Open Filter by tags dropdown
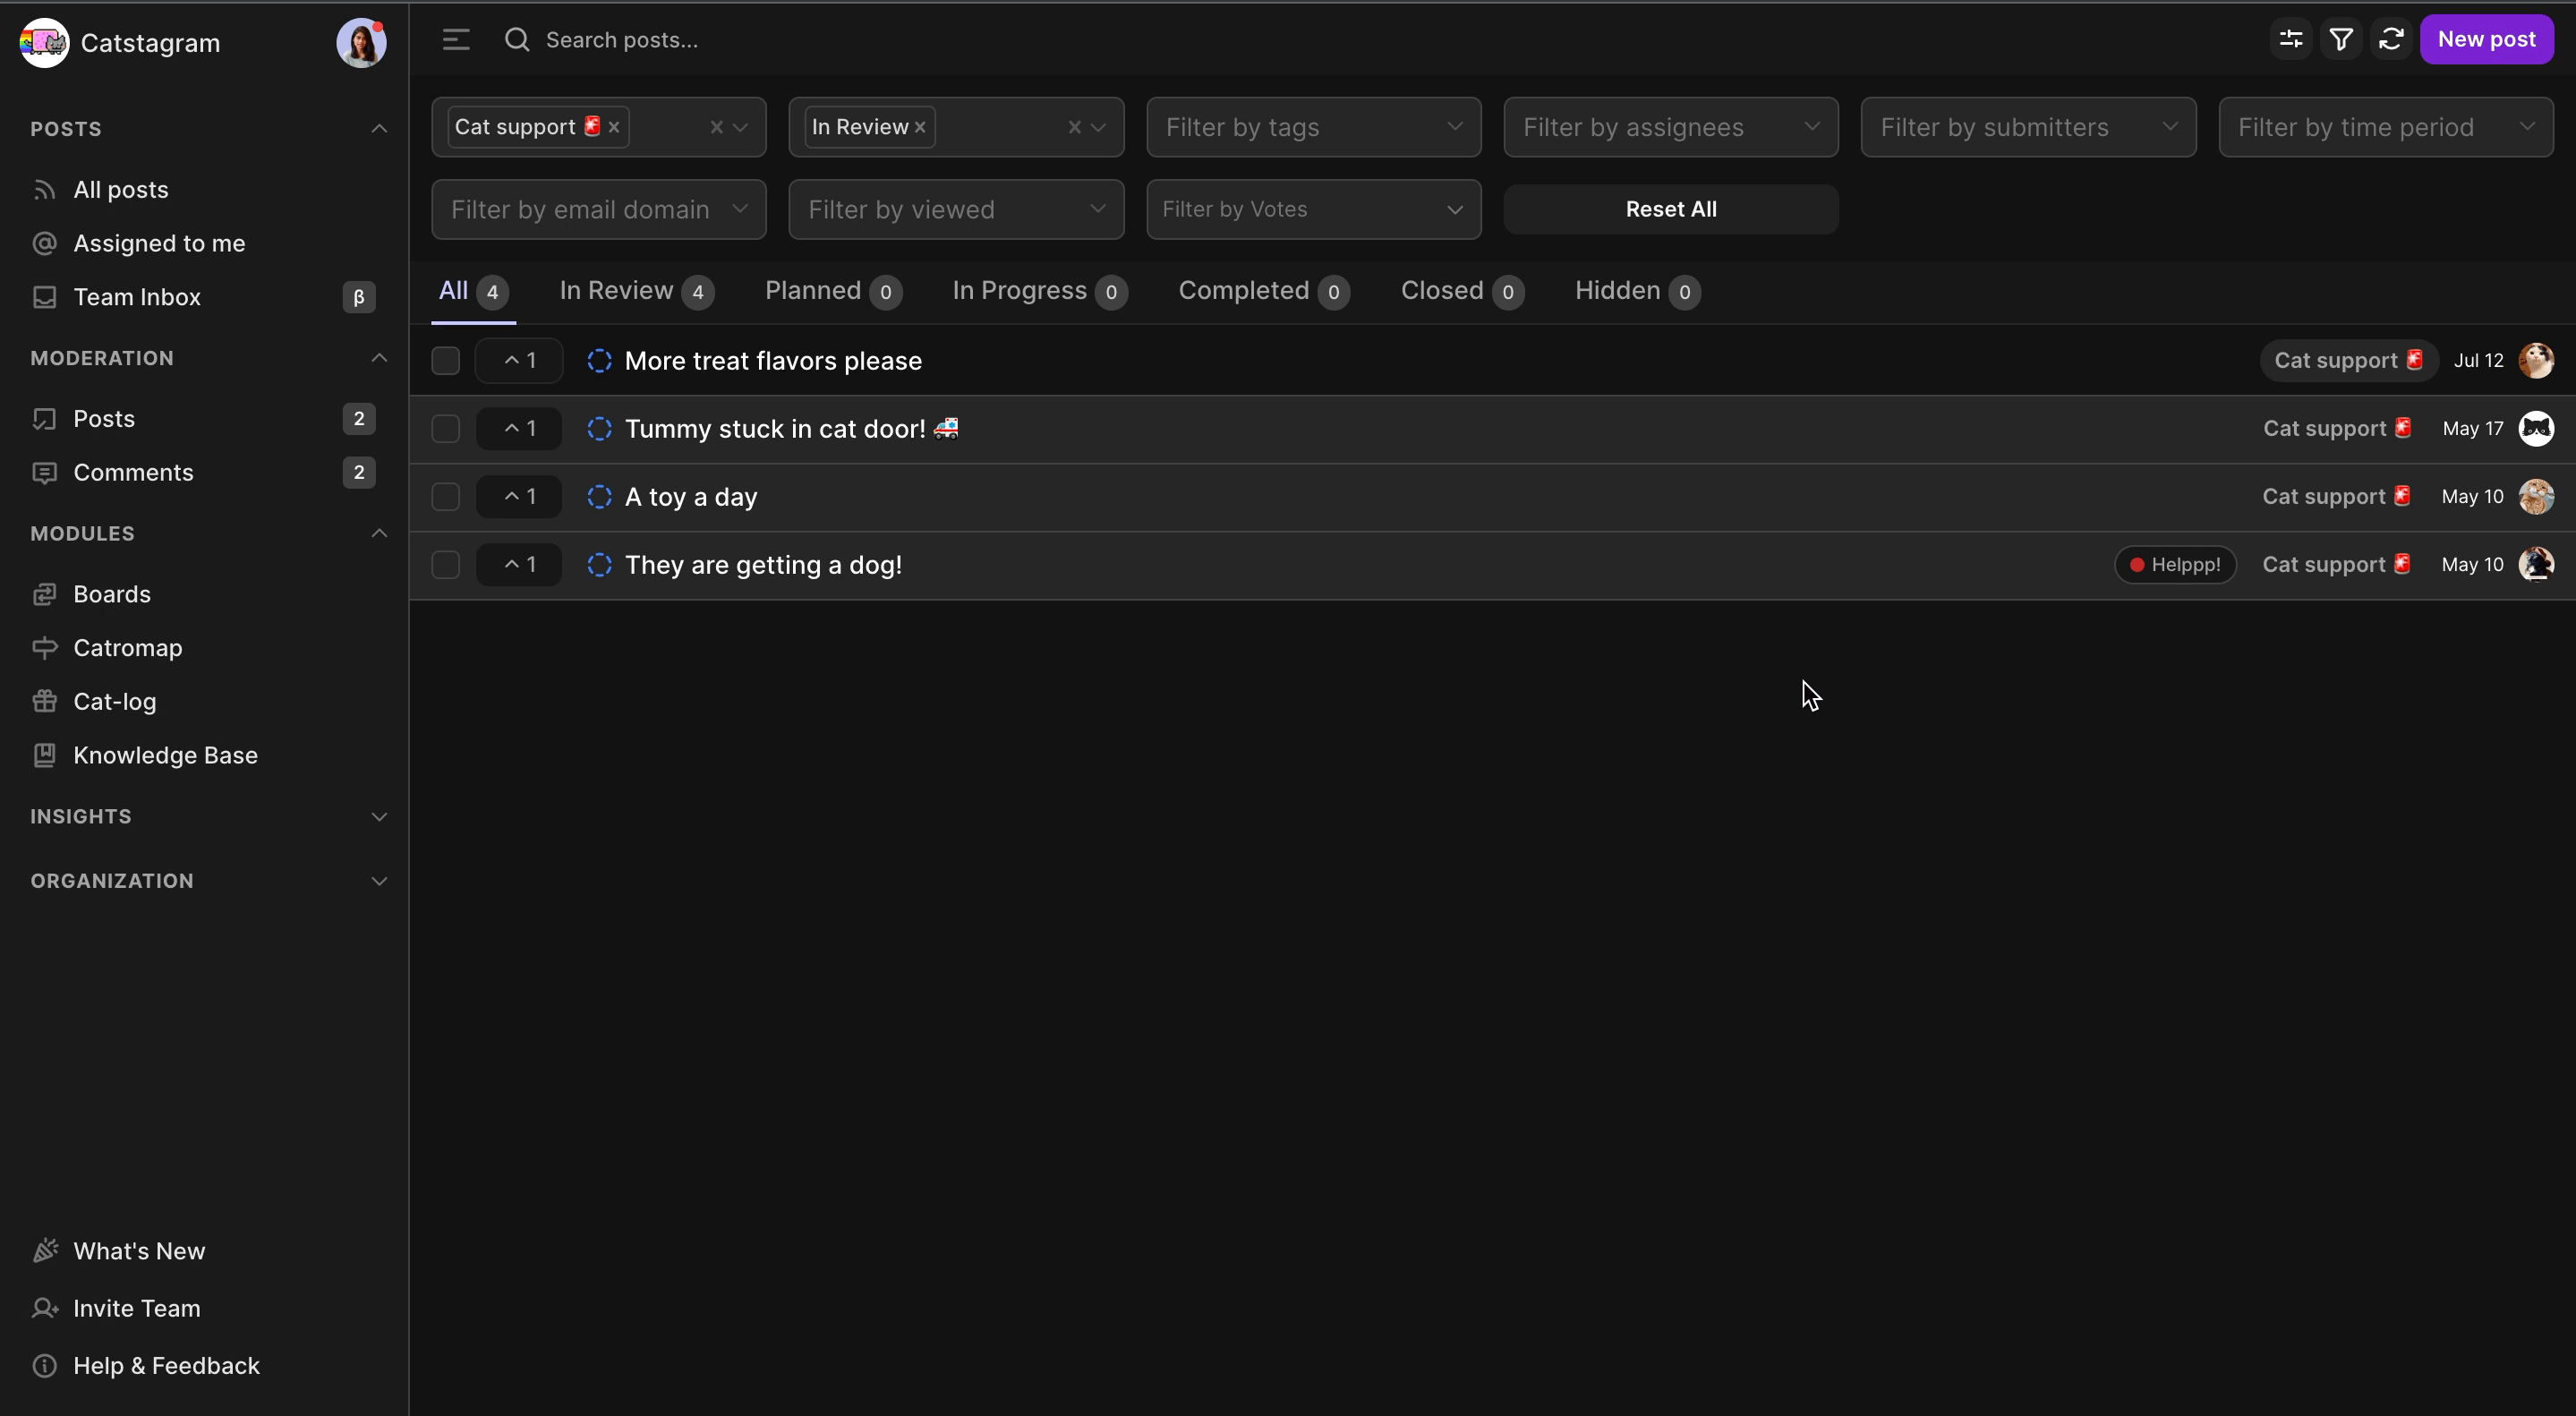Image resolution: width=2576 pixels, height=1416 pixels. (1313, 127)
